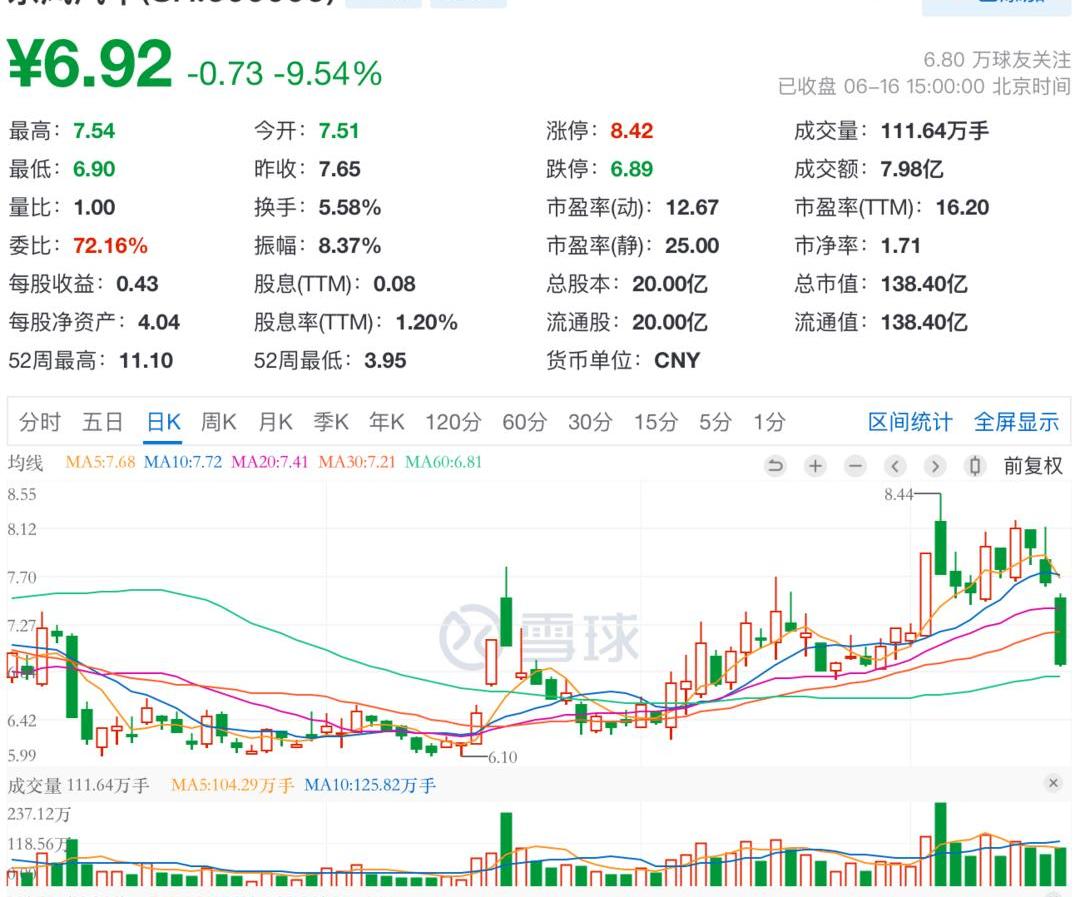Open 区间统计 link
The height and width of the screenshot is (897, 1080).
click(910, 422)
